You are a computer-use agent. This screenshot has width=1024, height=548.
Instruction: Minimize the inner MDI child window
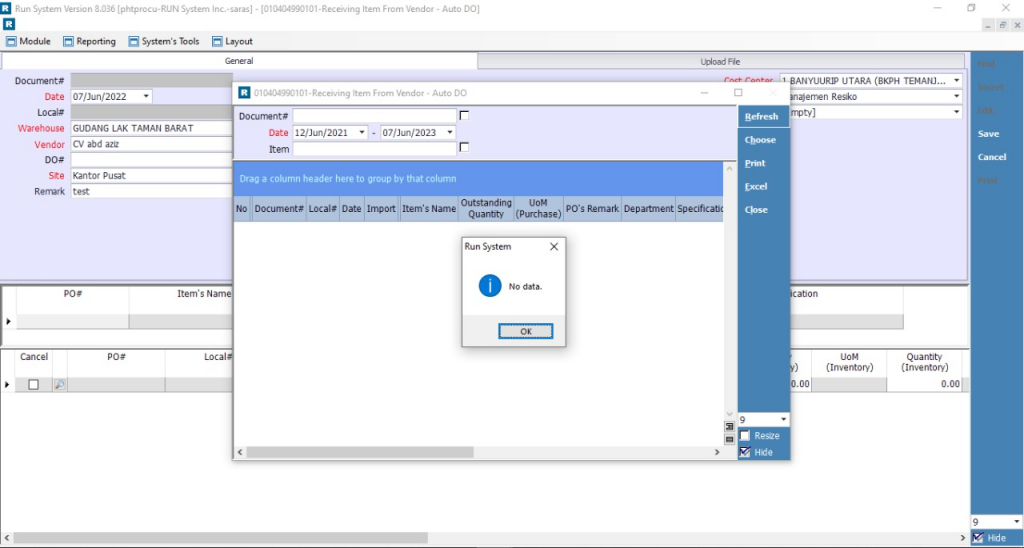click(988, 25)
